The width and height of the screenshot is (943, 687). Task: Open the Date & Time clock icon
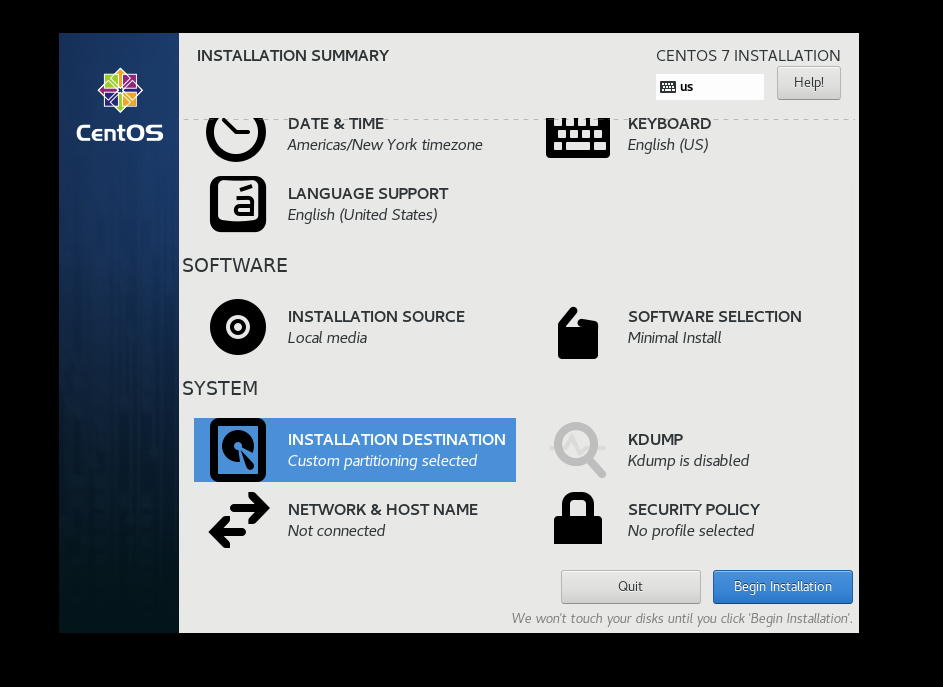pyautogui.click(x=236, y=140)
